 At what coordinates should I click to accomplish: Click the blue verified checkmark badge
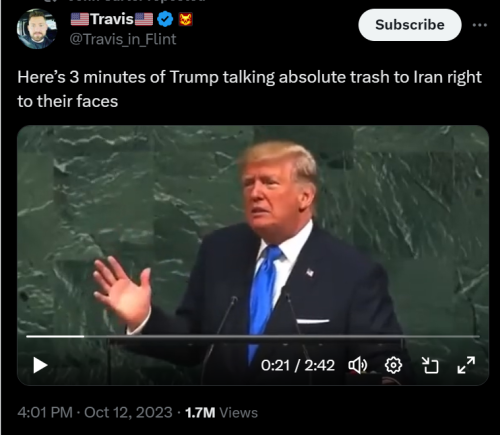[x=165, y=19]
